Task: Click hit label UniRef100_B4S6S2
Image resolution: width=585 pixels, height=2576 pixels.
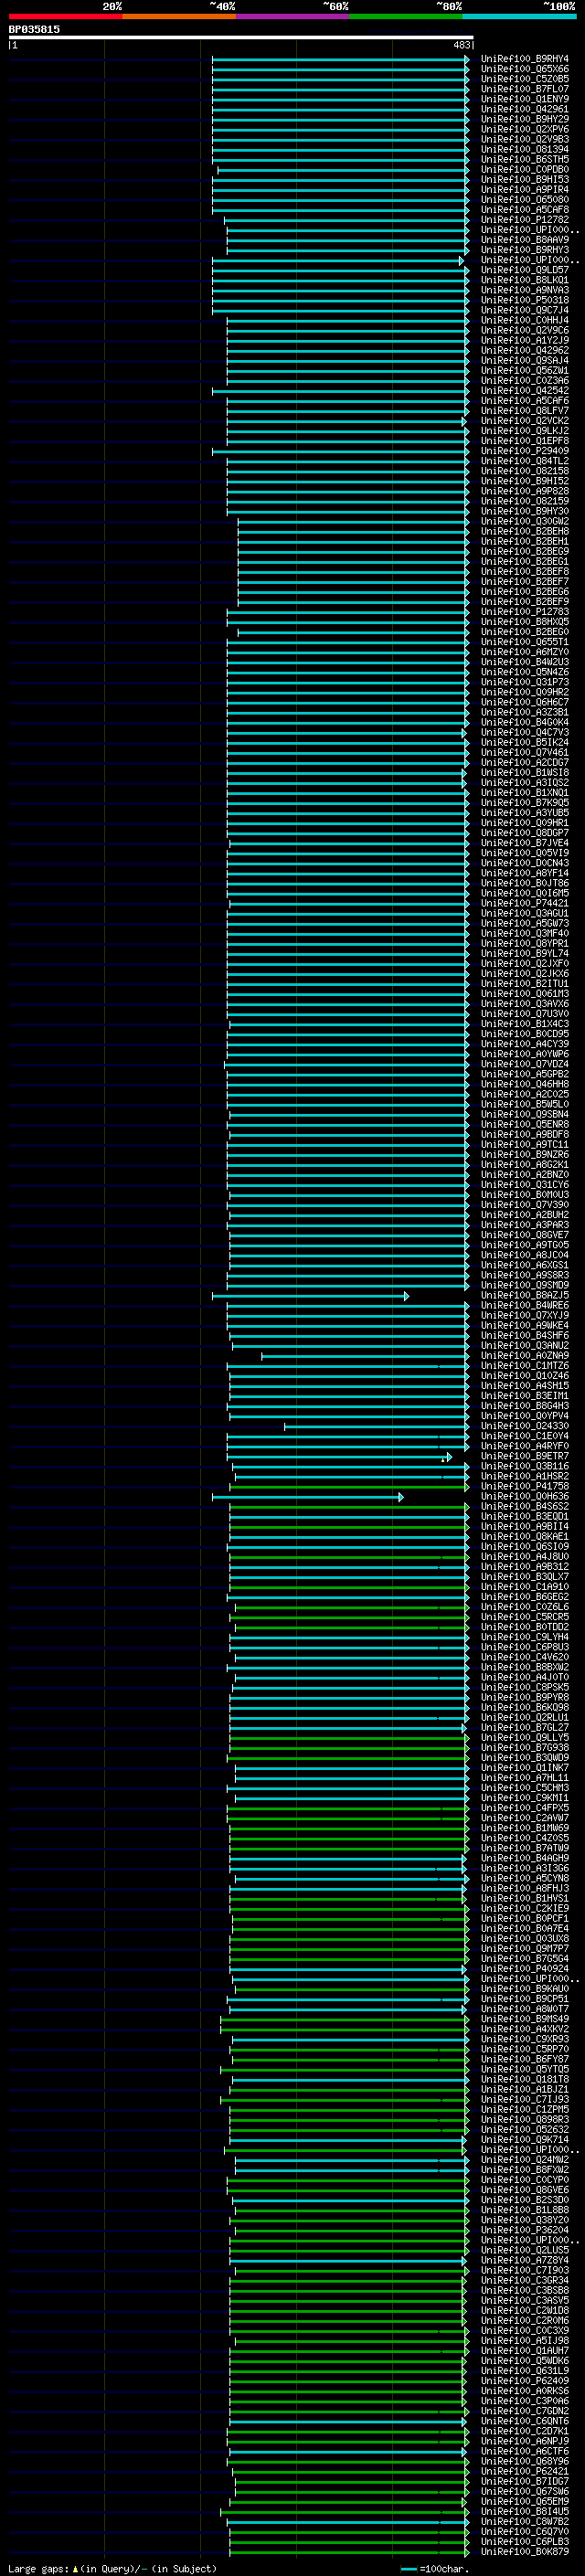Action: click(525, 1506)
